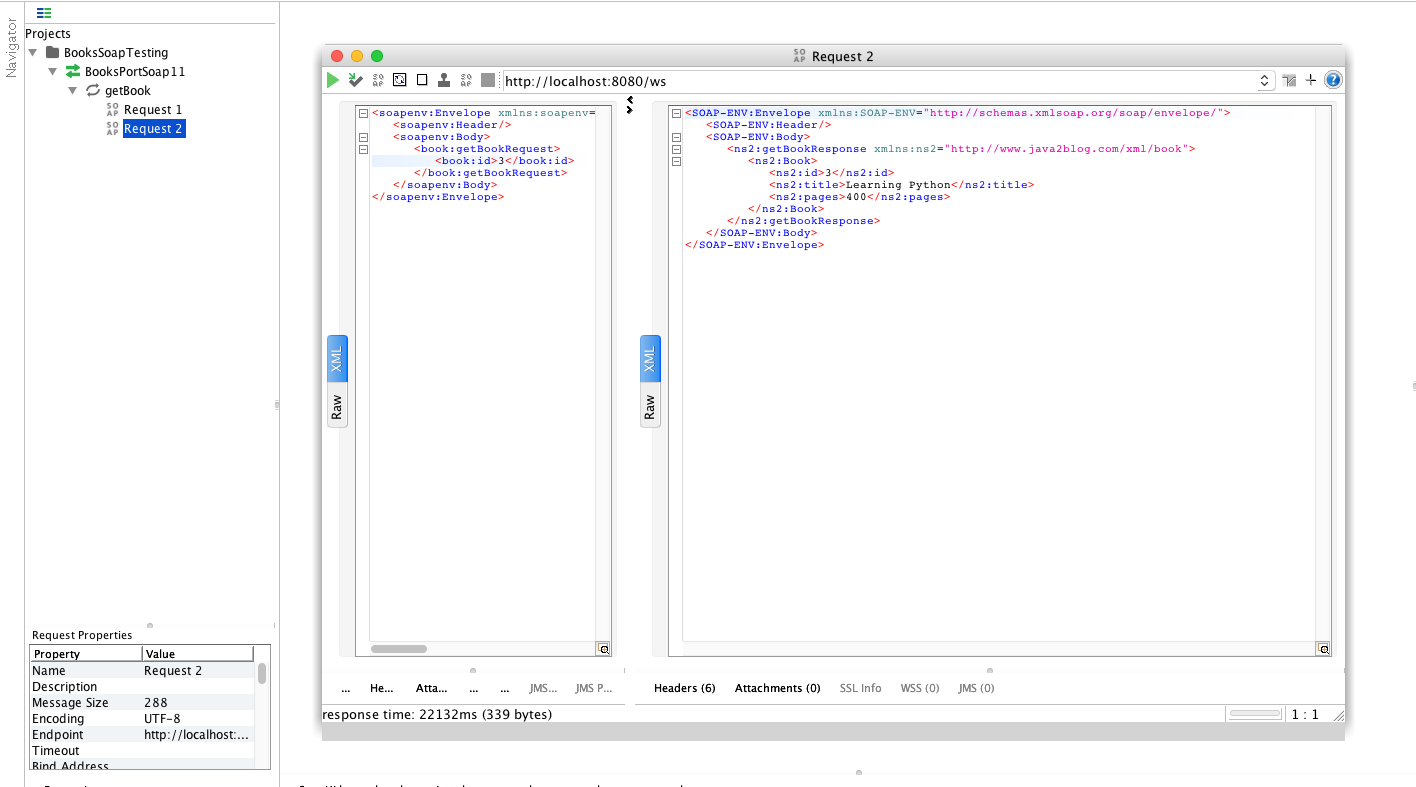Click the change editor orientation icon
This screenshot has width=1416, height=787.
[1290, 80]
